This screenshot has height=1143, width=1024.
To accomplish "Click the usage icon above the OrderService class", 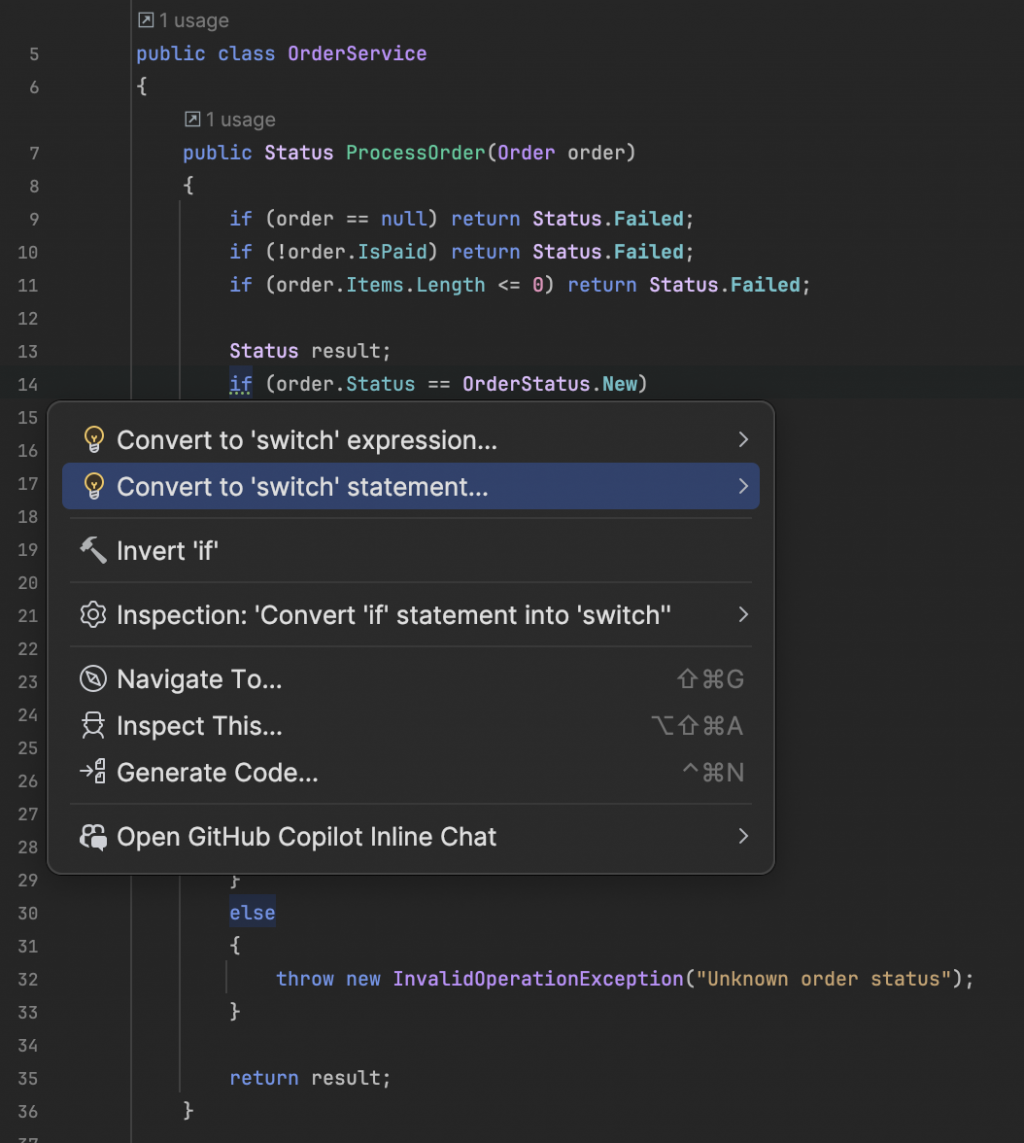I will (146, 20).
